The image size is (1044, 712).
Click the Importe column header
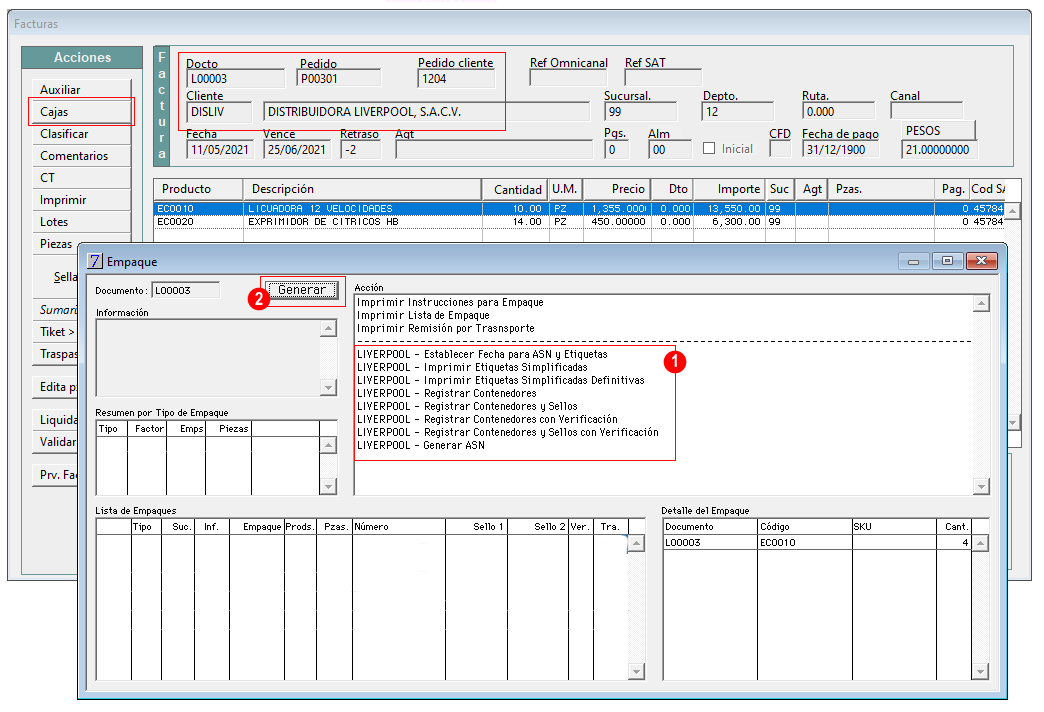point(729,189)
